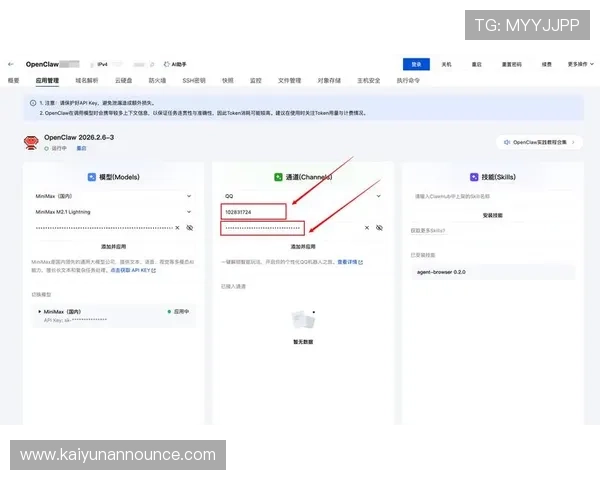Toggle visibility of the channel secret field
This screenshot has height=480, width=600.
(x=380, y=228)
